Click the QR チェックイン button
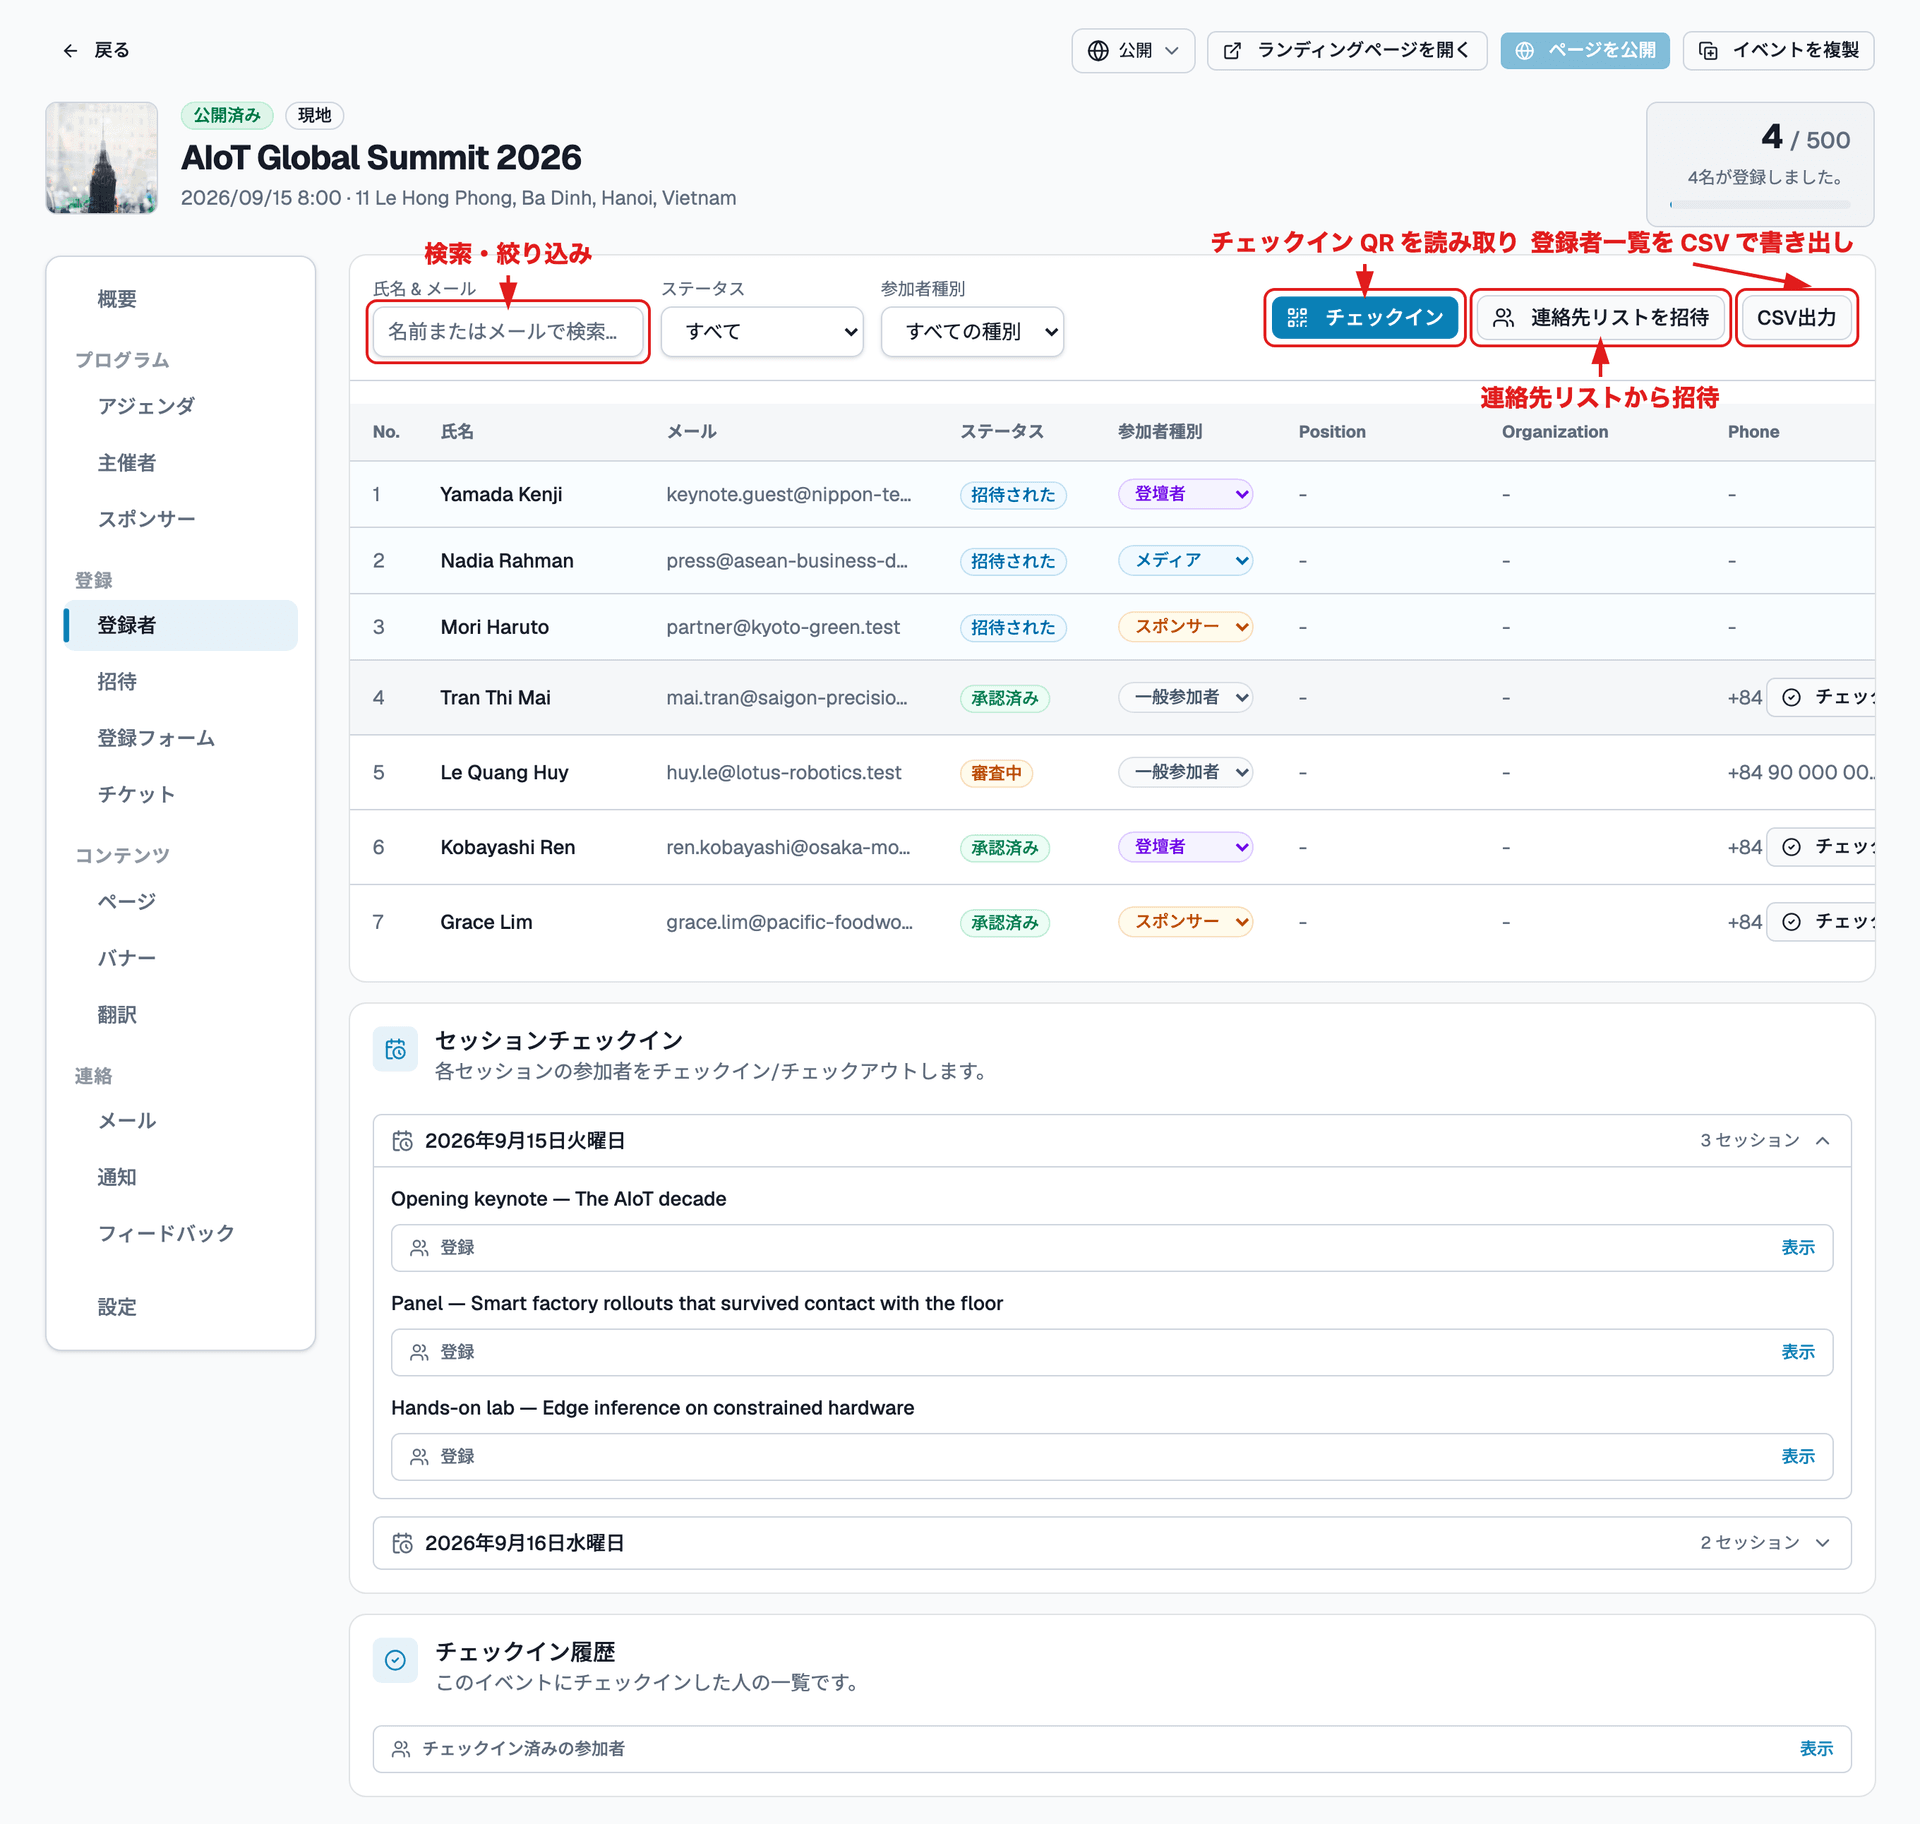The width and height of the screenshot is (1920, 1824). [1365, 318]
